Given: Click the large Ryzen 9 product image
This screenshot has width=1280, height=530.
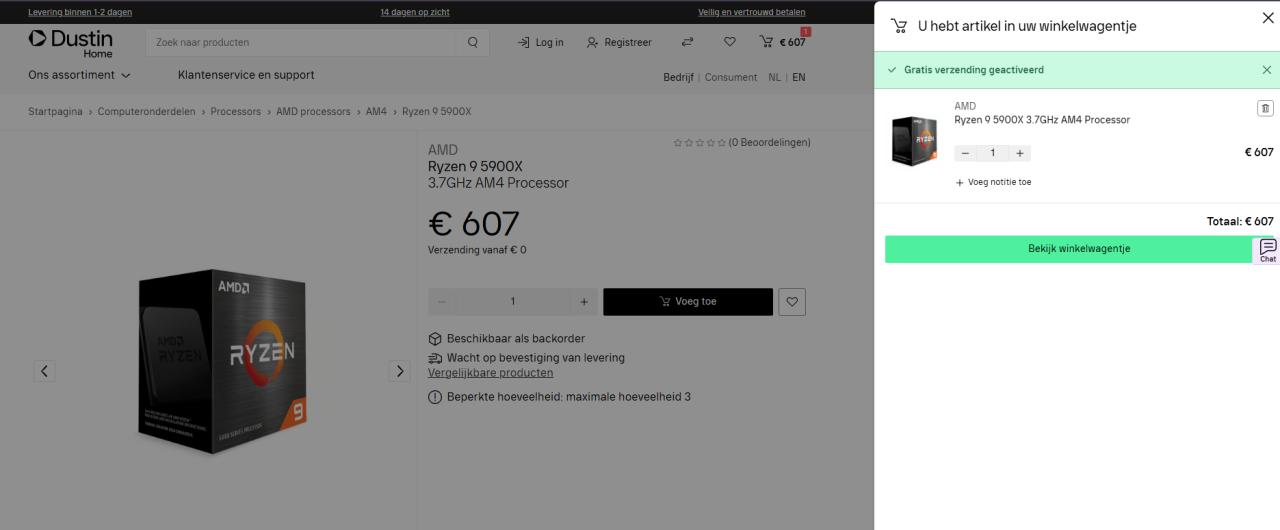Looking at the screenshot, I should tap(221, 361).
